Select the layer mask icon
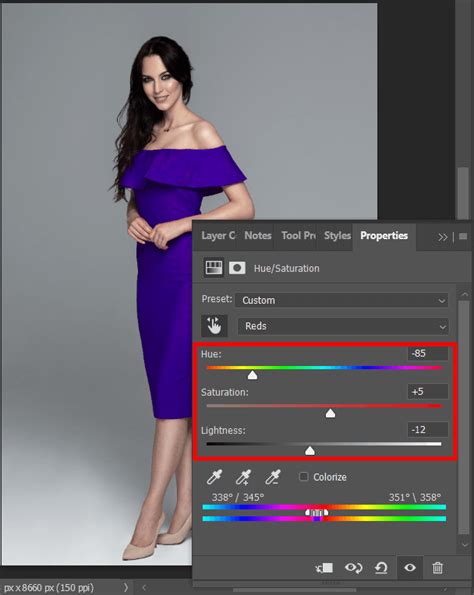The width and height of the screenshot is (474, 595). pyautogui.click(x=237, y=268)
